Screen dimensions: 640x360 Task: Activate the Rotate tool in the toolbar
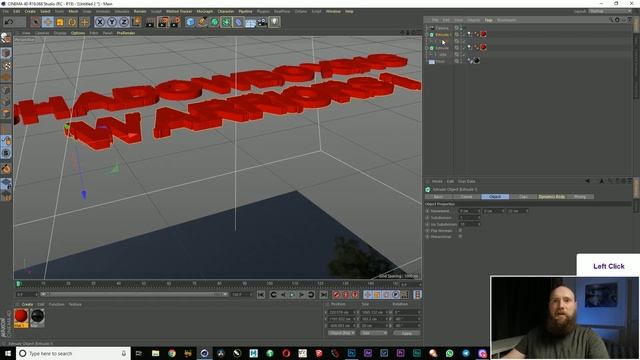[x=72, y=22]
